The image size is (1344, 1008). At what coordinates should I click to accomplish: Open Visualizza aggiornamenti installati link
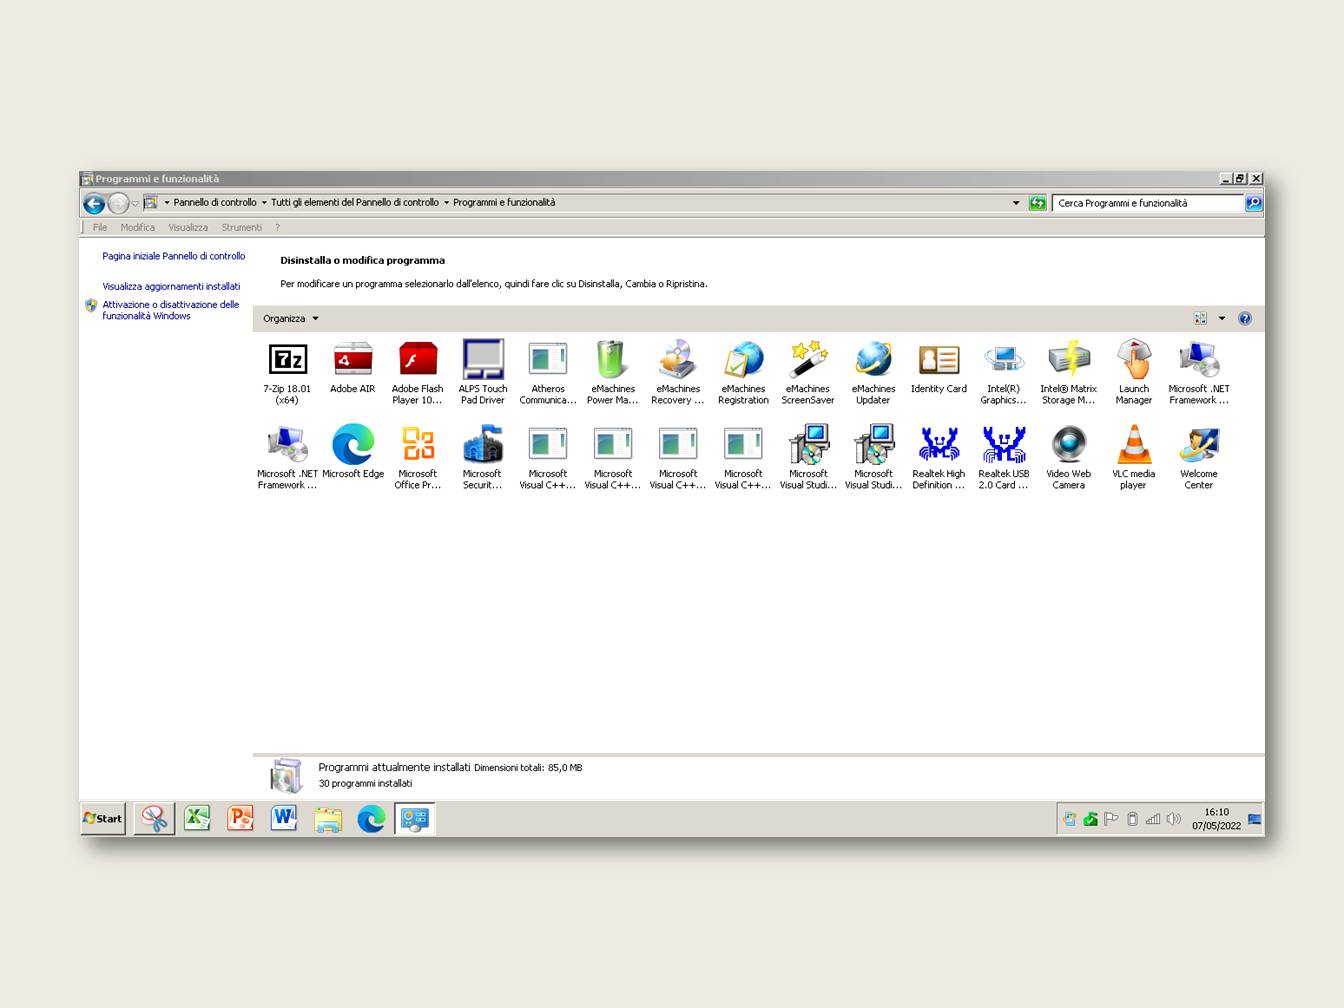[x=171, y=286]
